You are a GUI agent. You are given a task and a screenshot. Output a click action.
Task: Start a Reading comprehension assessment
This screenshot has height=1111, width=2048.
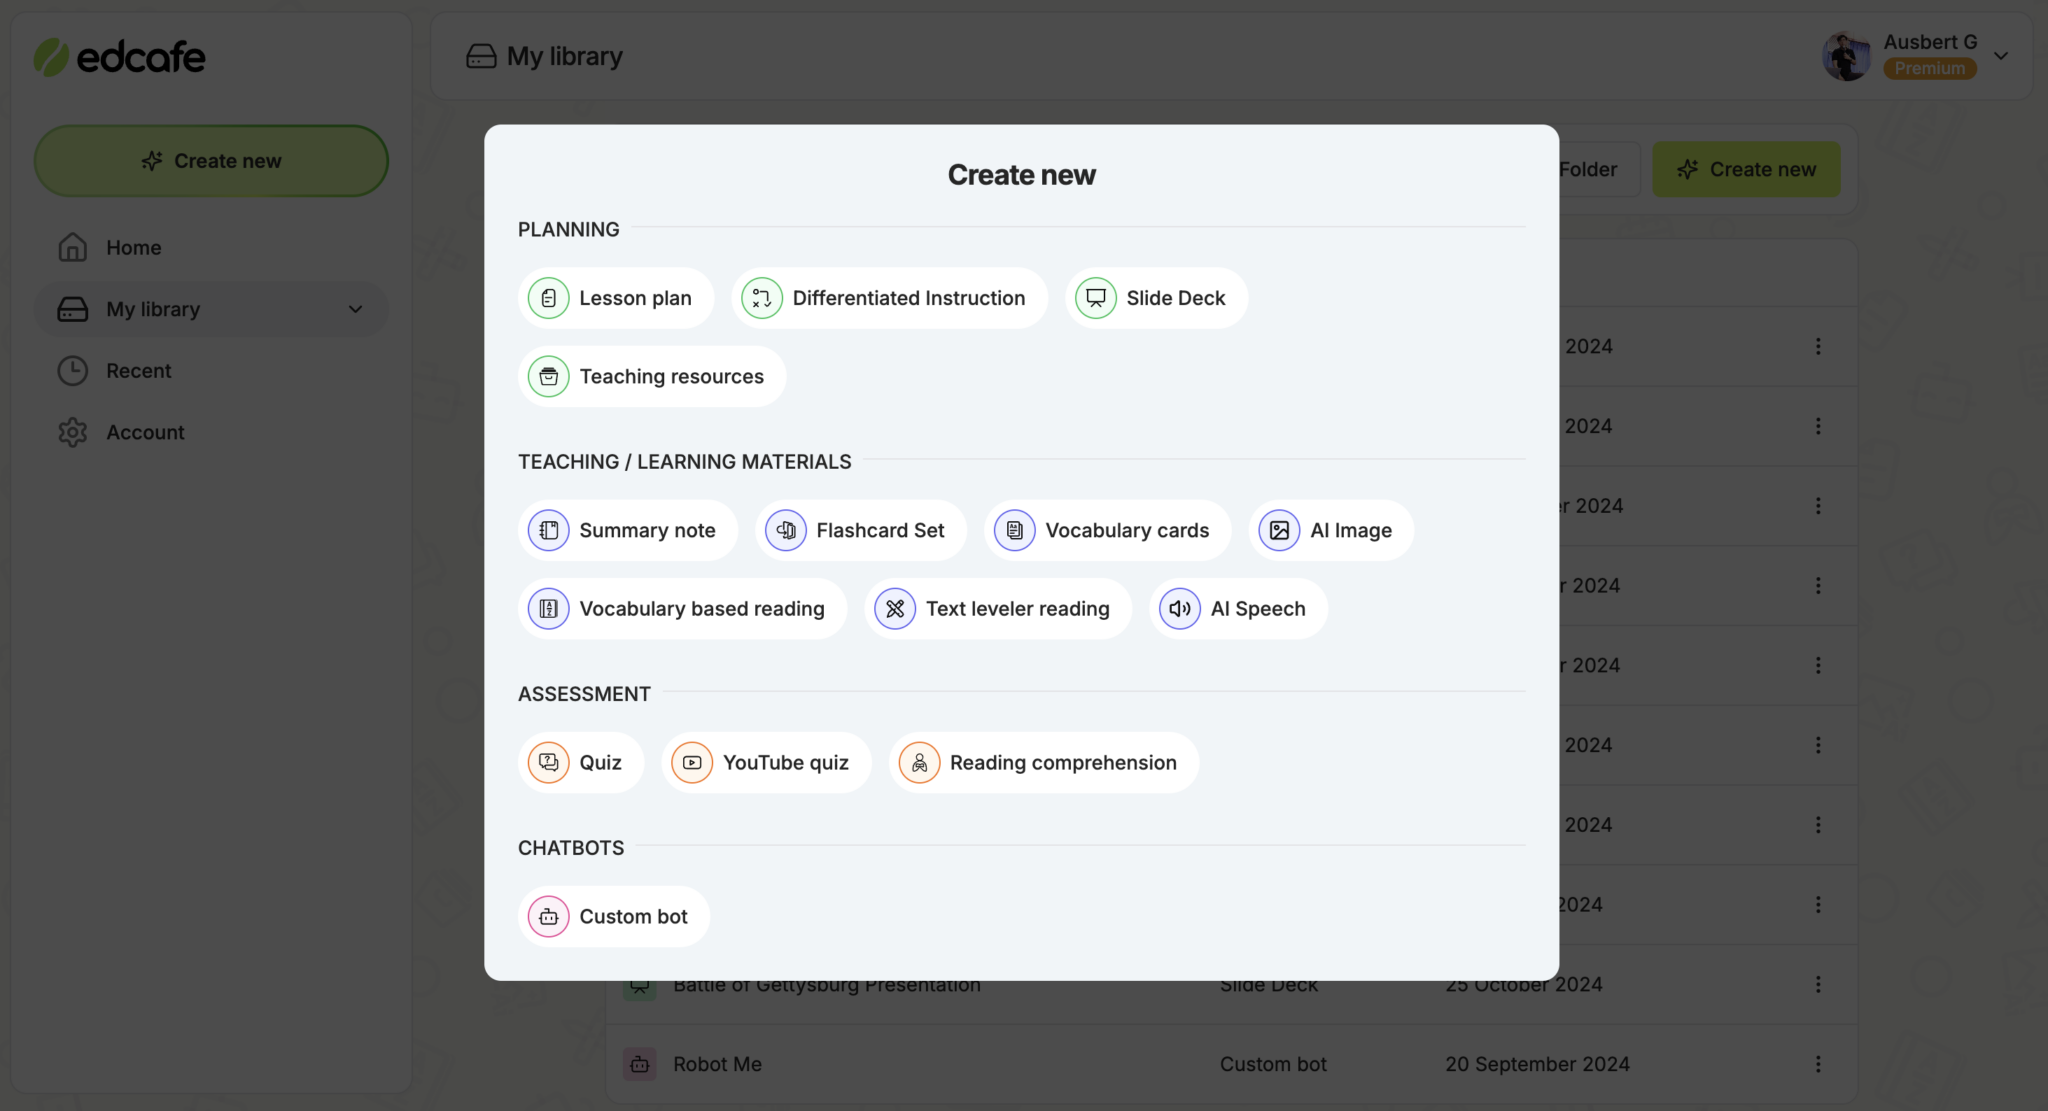click(x=1044, y=762)
